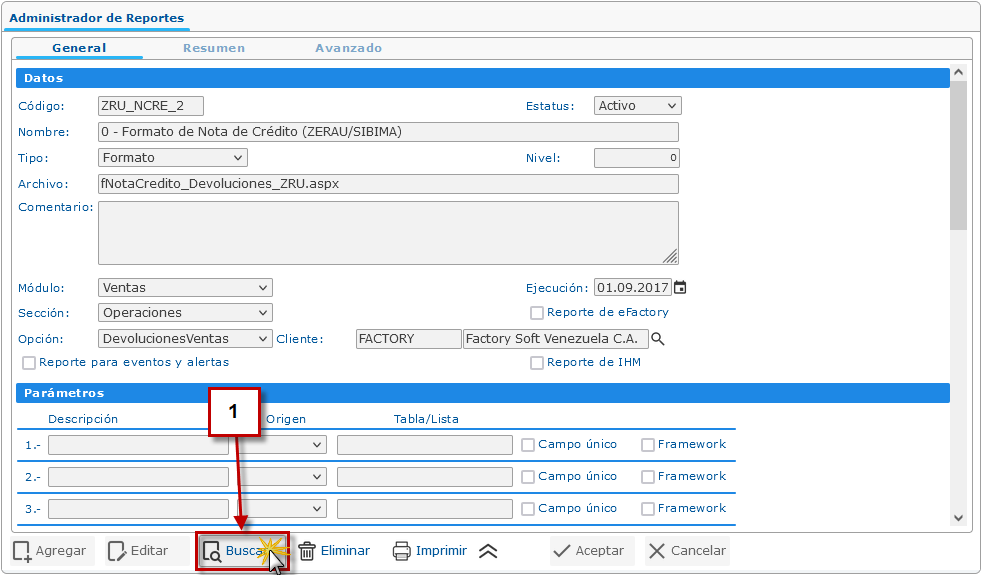Collapse toolbar with double chevron icon
This screenshot has height=575, width=982.
[487, 551]
